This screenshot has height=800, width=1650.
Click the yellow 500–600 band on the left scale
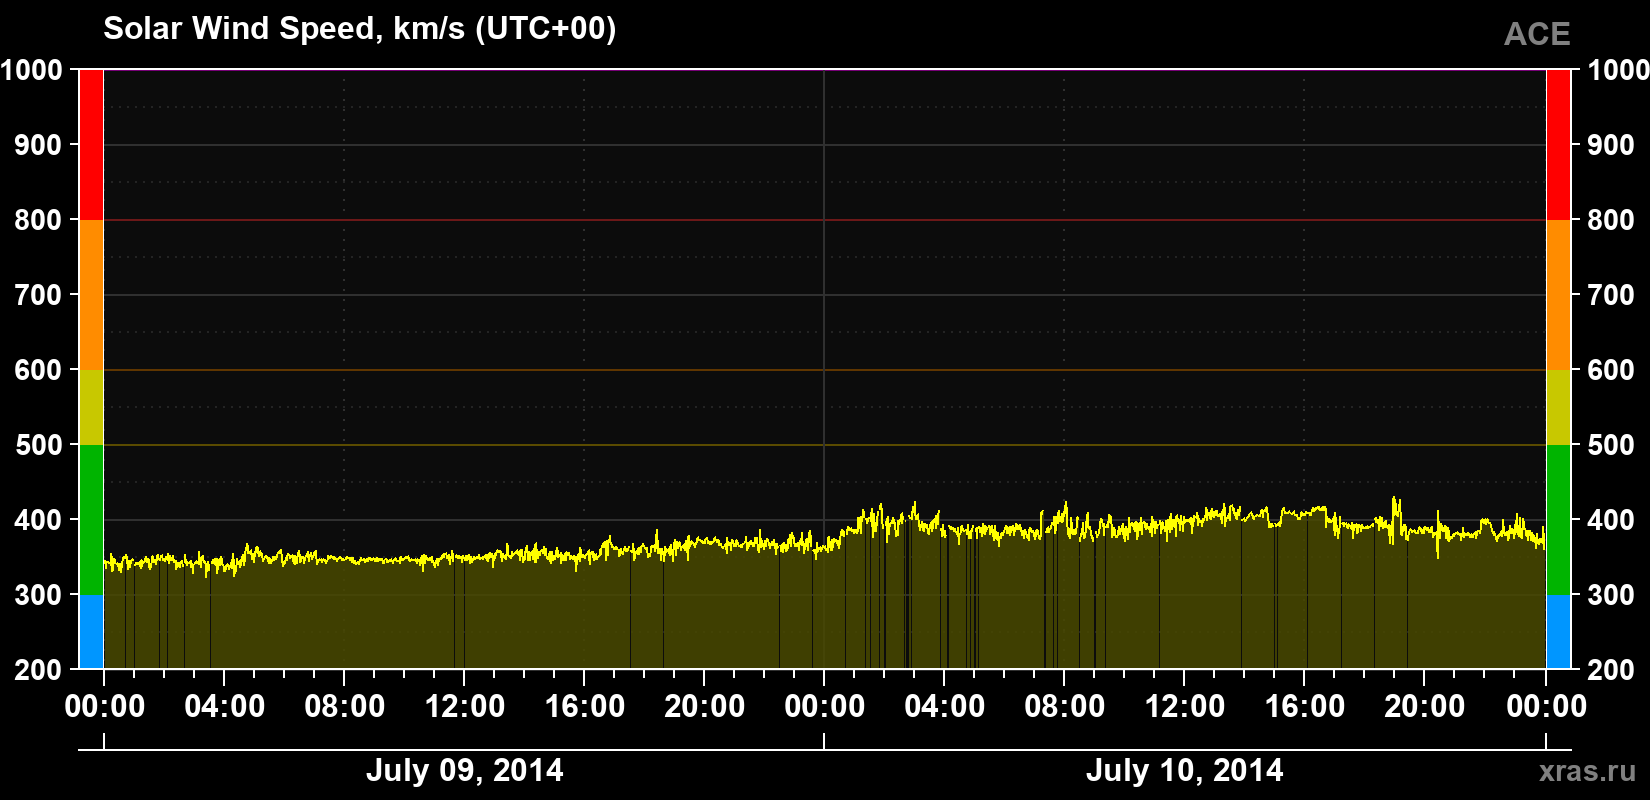[91, 407]
